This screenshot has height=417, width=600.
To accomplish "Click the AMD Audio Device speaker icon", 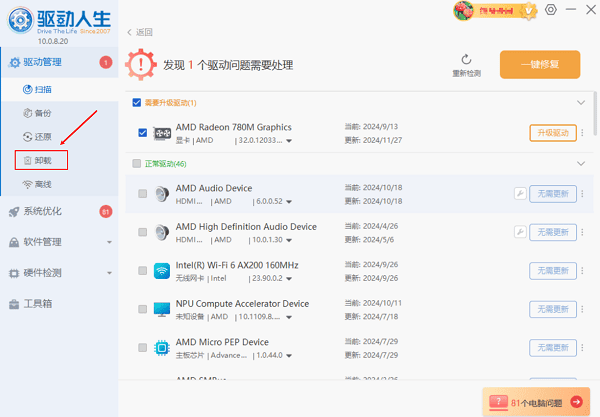I will pos(162,194).
